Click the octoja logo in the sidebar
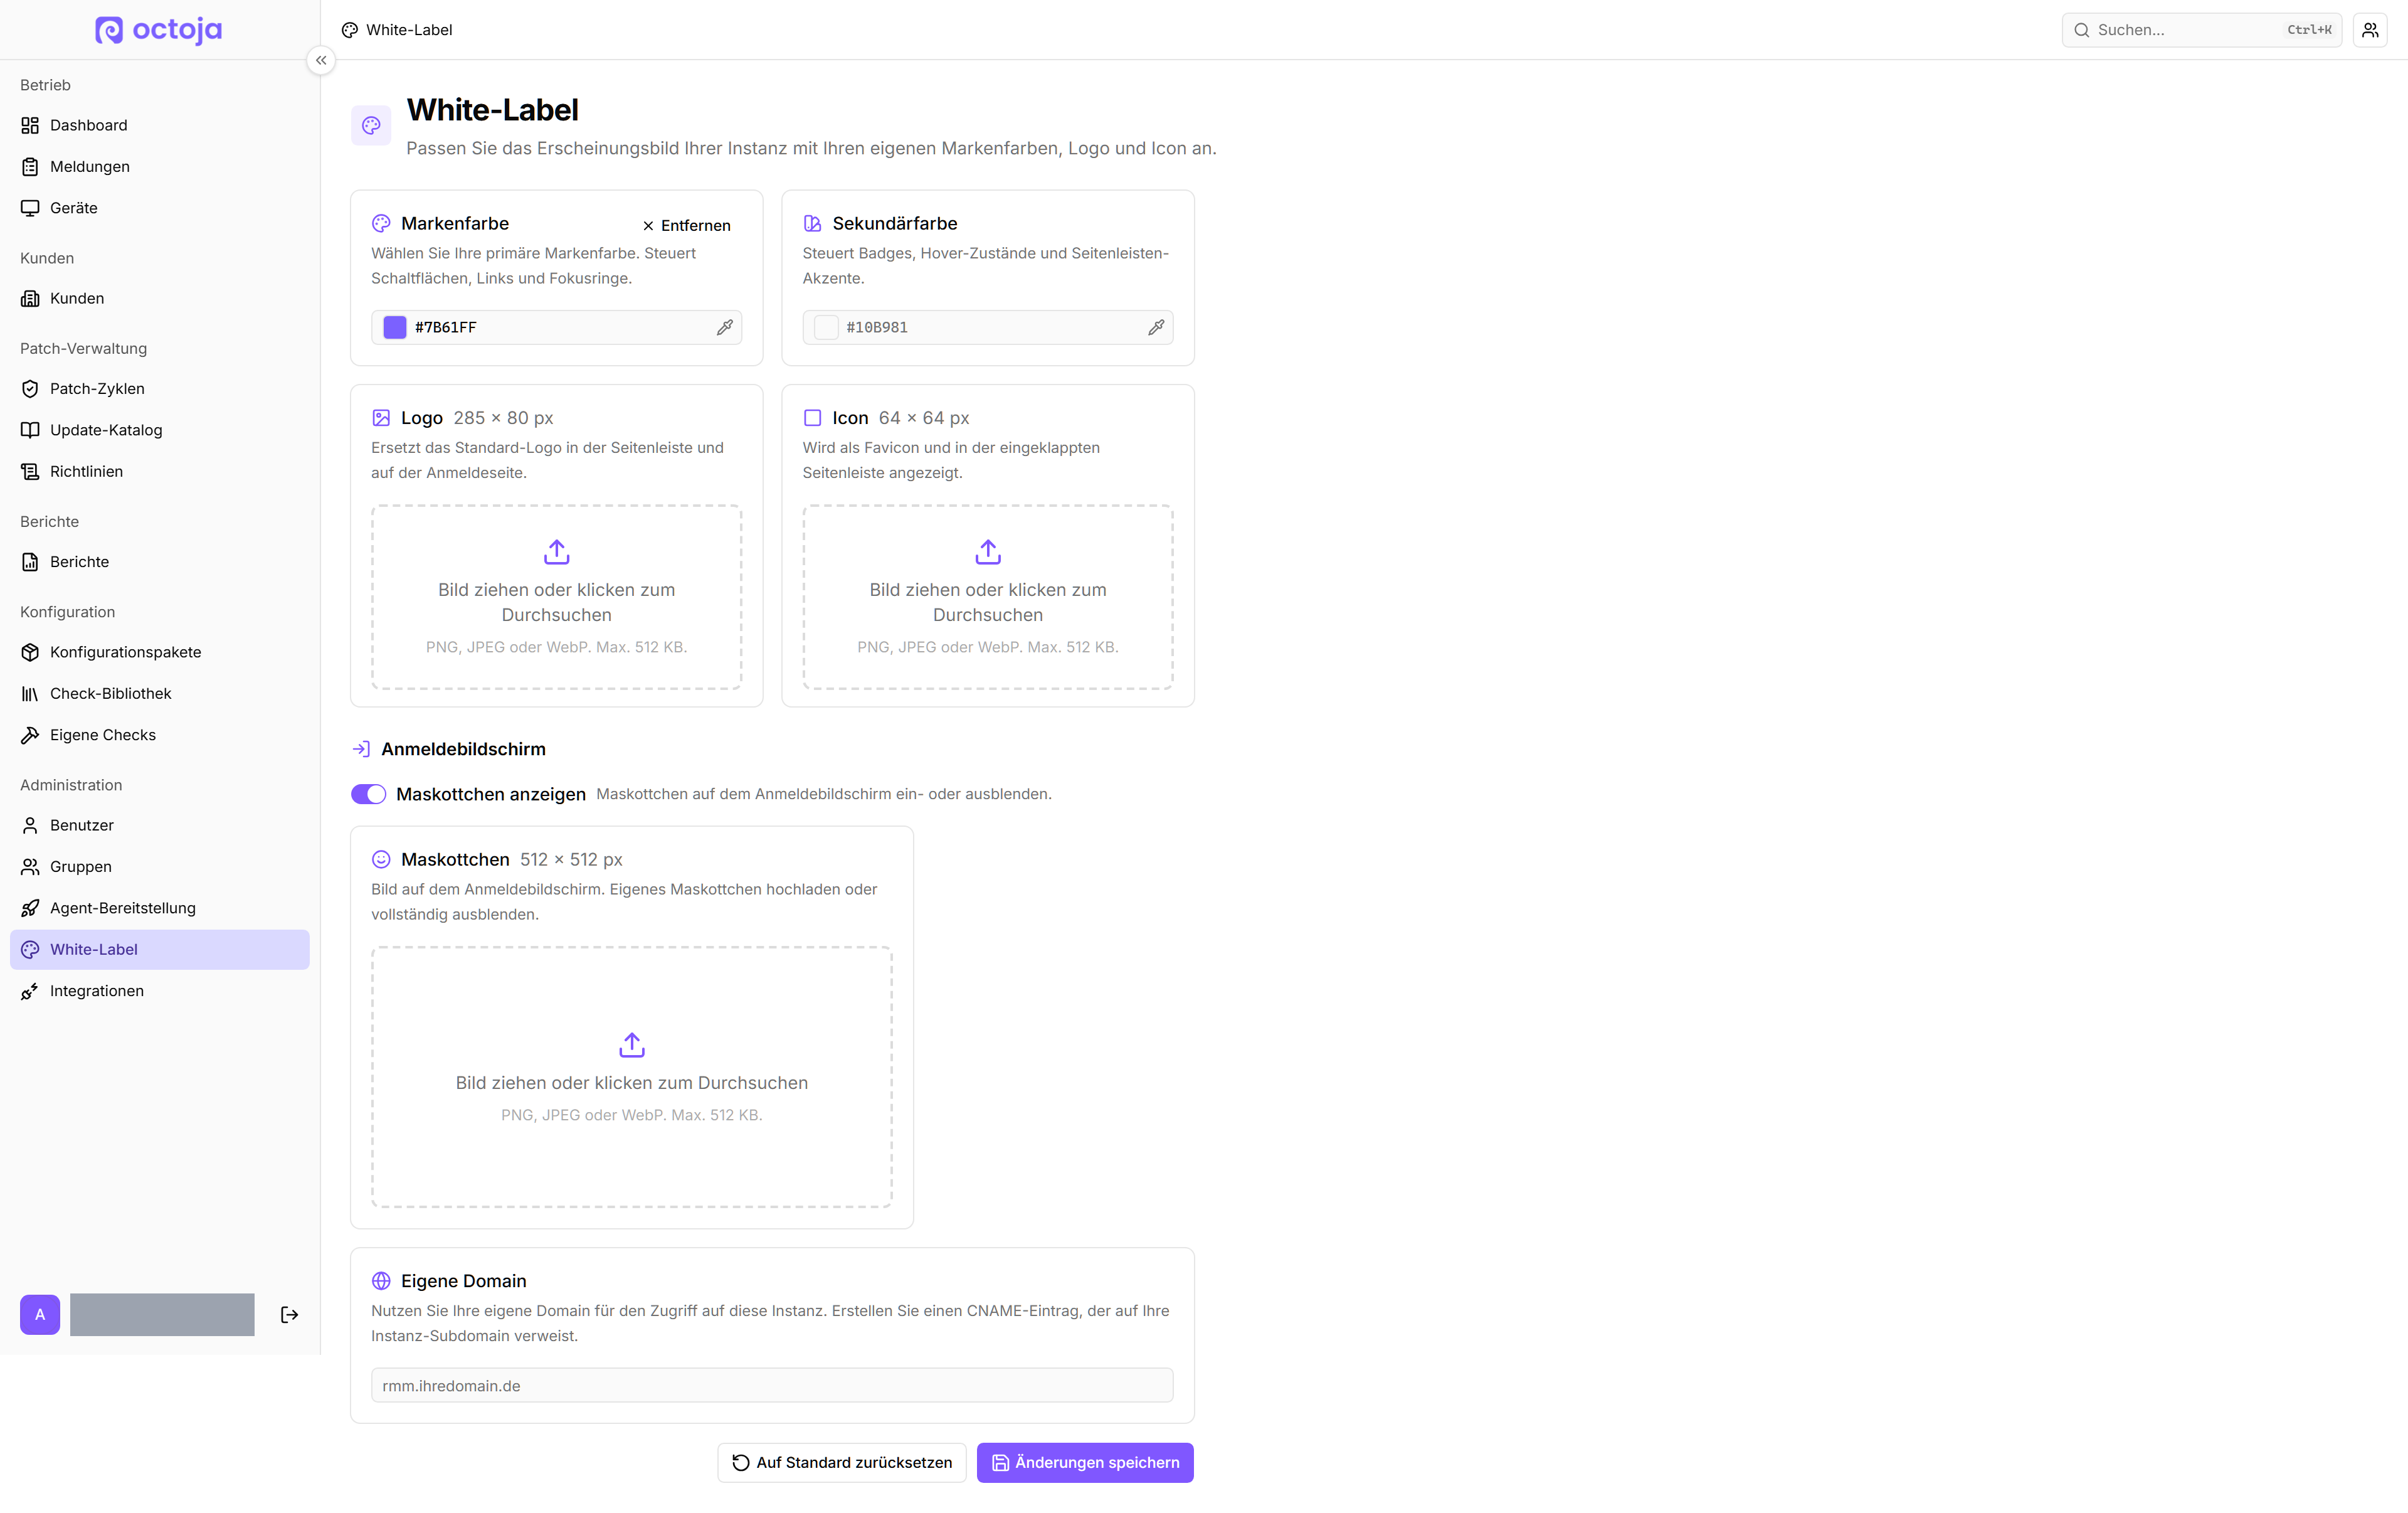This screenshot has width=2408, height=1513. point(159,30)
